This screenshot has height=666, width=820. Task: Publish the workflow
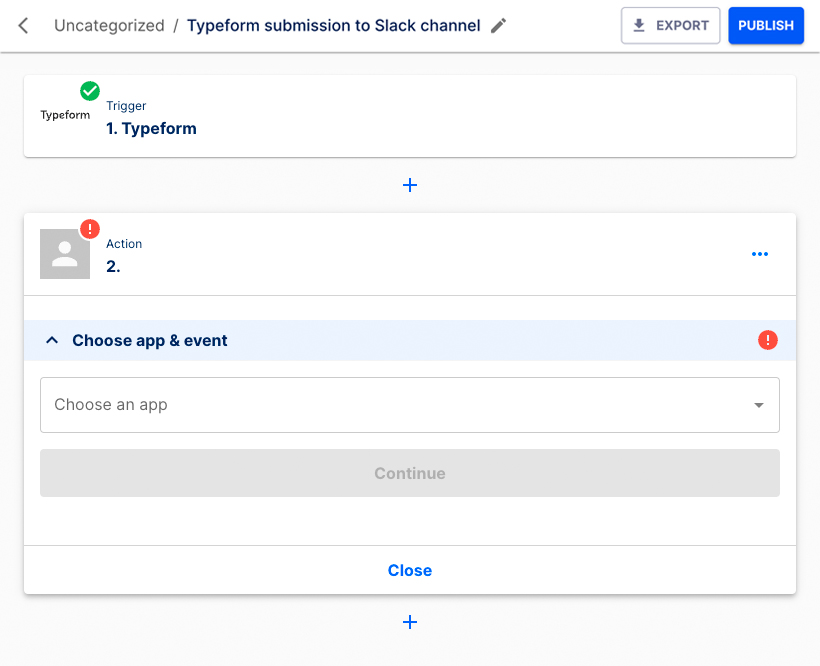tap(766, 25)
